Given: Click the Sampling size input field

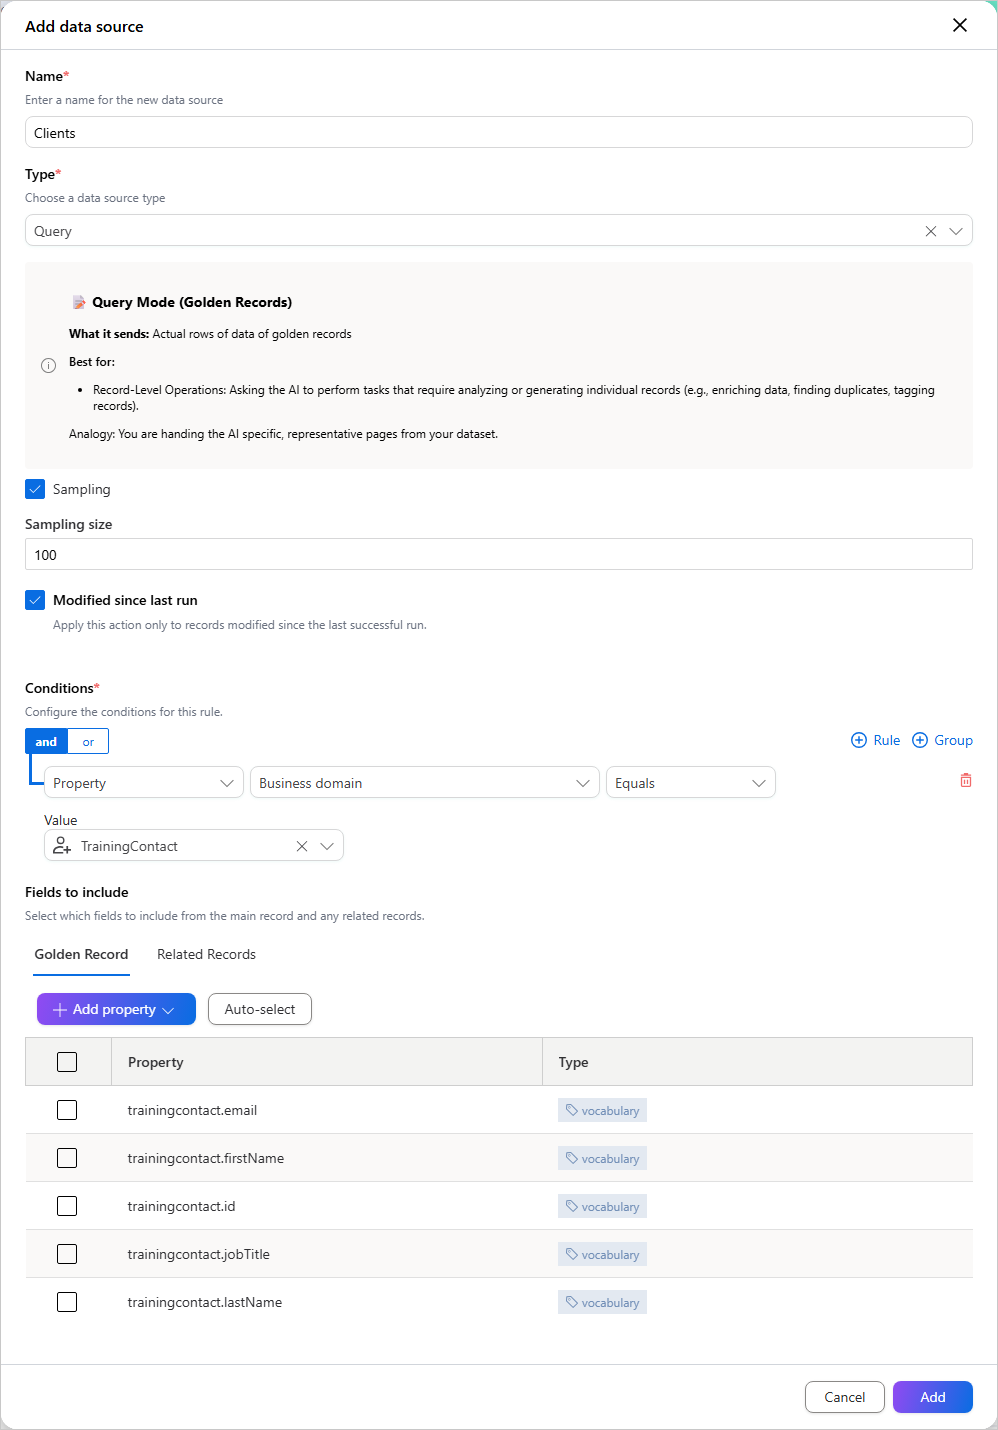Looking at the screenshot, I should (499, 555).
